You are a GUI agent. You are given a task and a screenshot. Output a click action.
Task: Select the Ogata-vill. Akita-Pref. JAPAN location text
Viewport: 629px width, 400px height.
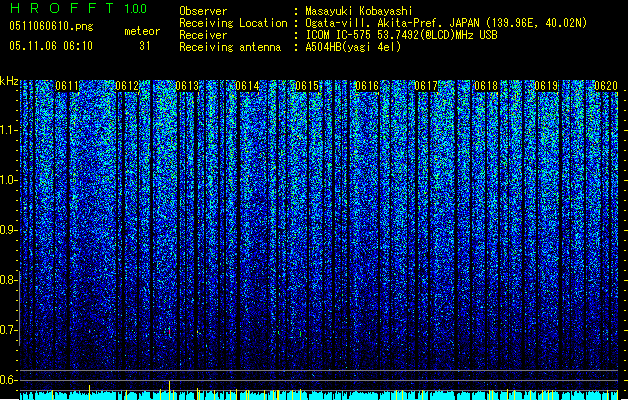tap(446, 23)
